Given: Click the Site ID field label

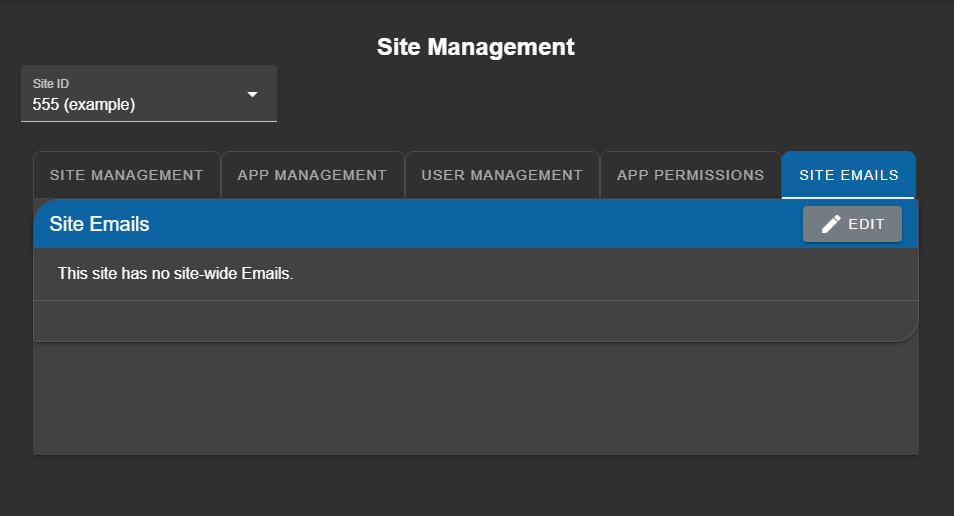Looking at the screenshot, I should tap(51, 84).
